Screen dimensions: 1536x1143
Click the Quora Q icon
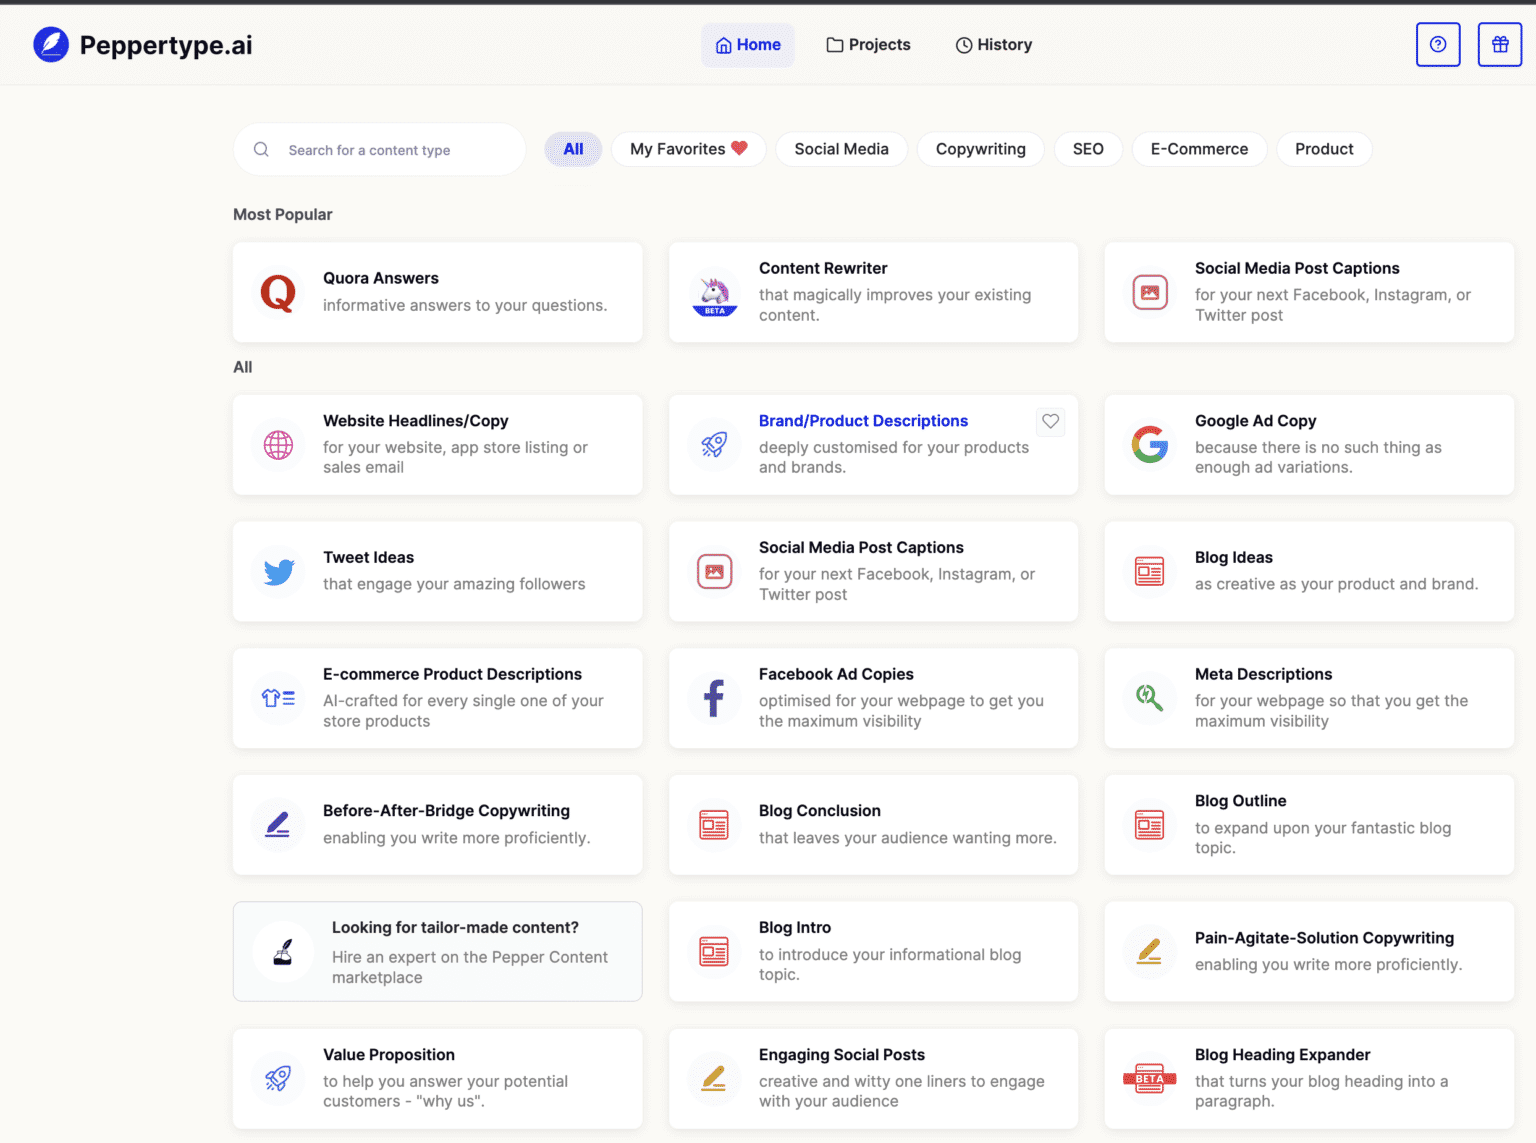pos(278,293)
